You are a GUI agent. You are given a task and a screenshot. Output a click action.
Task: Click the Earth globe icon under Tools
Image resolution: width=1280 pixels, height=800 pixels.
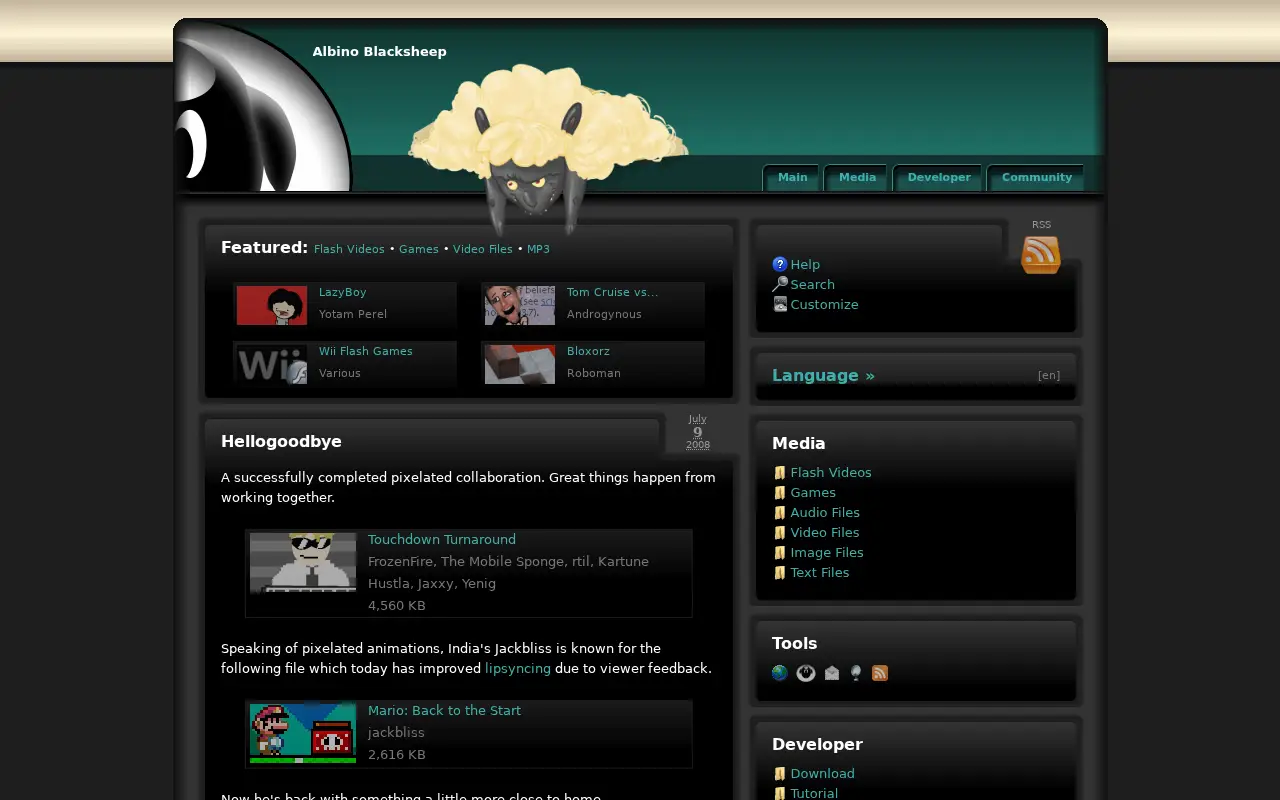(x=780, y=673)
